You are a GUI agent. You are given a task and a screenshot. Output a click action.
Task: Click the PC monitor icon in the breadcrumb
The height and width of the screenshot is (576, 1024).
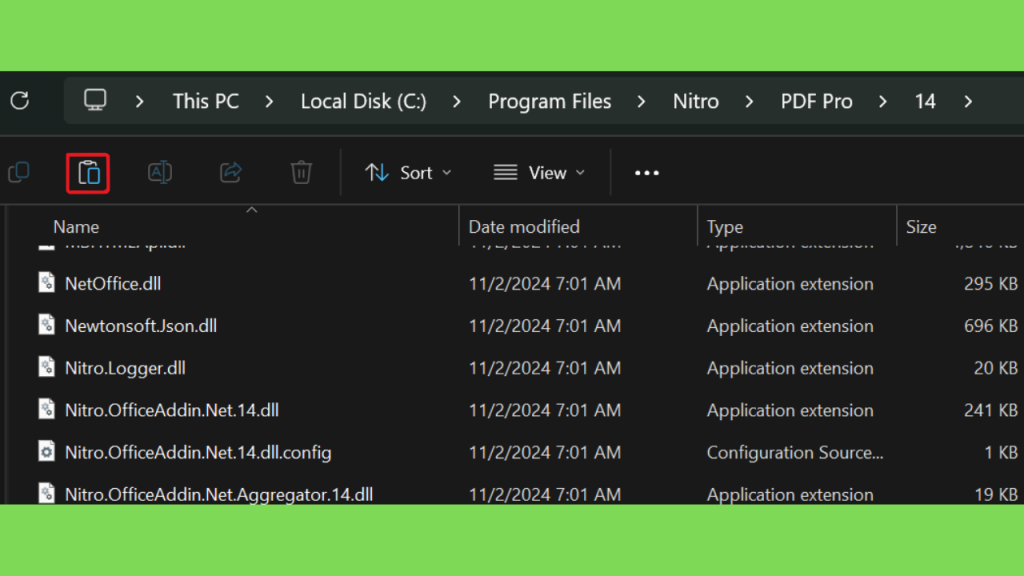95,100
